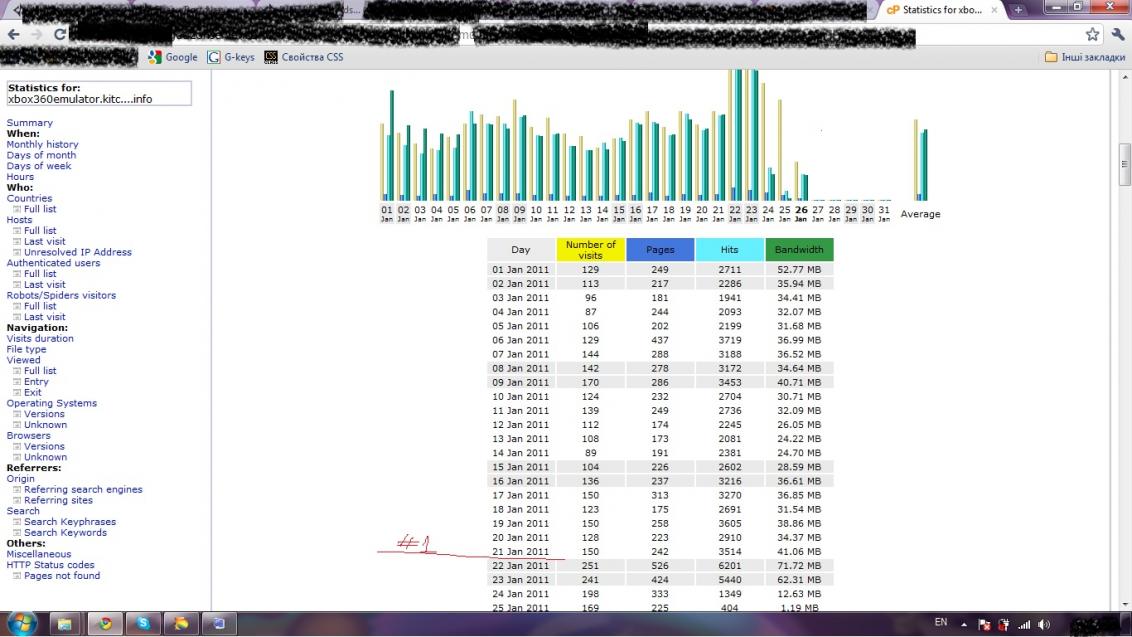This screenshot has width=1132, height=637.
Task: Show hidden tray icons arrow
Action: [964, 624]
